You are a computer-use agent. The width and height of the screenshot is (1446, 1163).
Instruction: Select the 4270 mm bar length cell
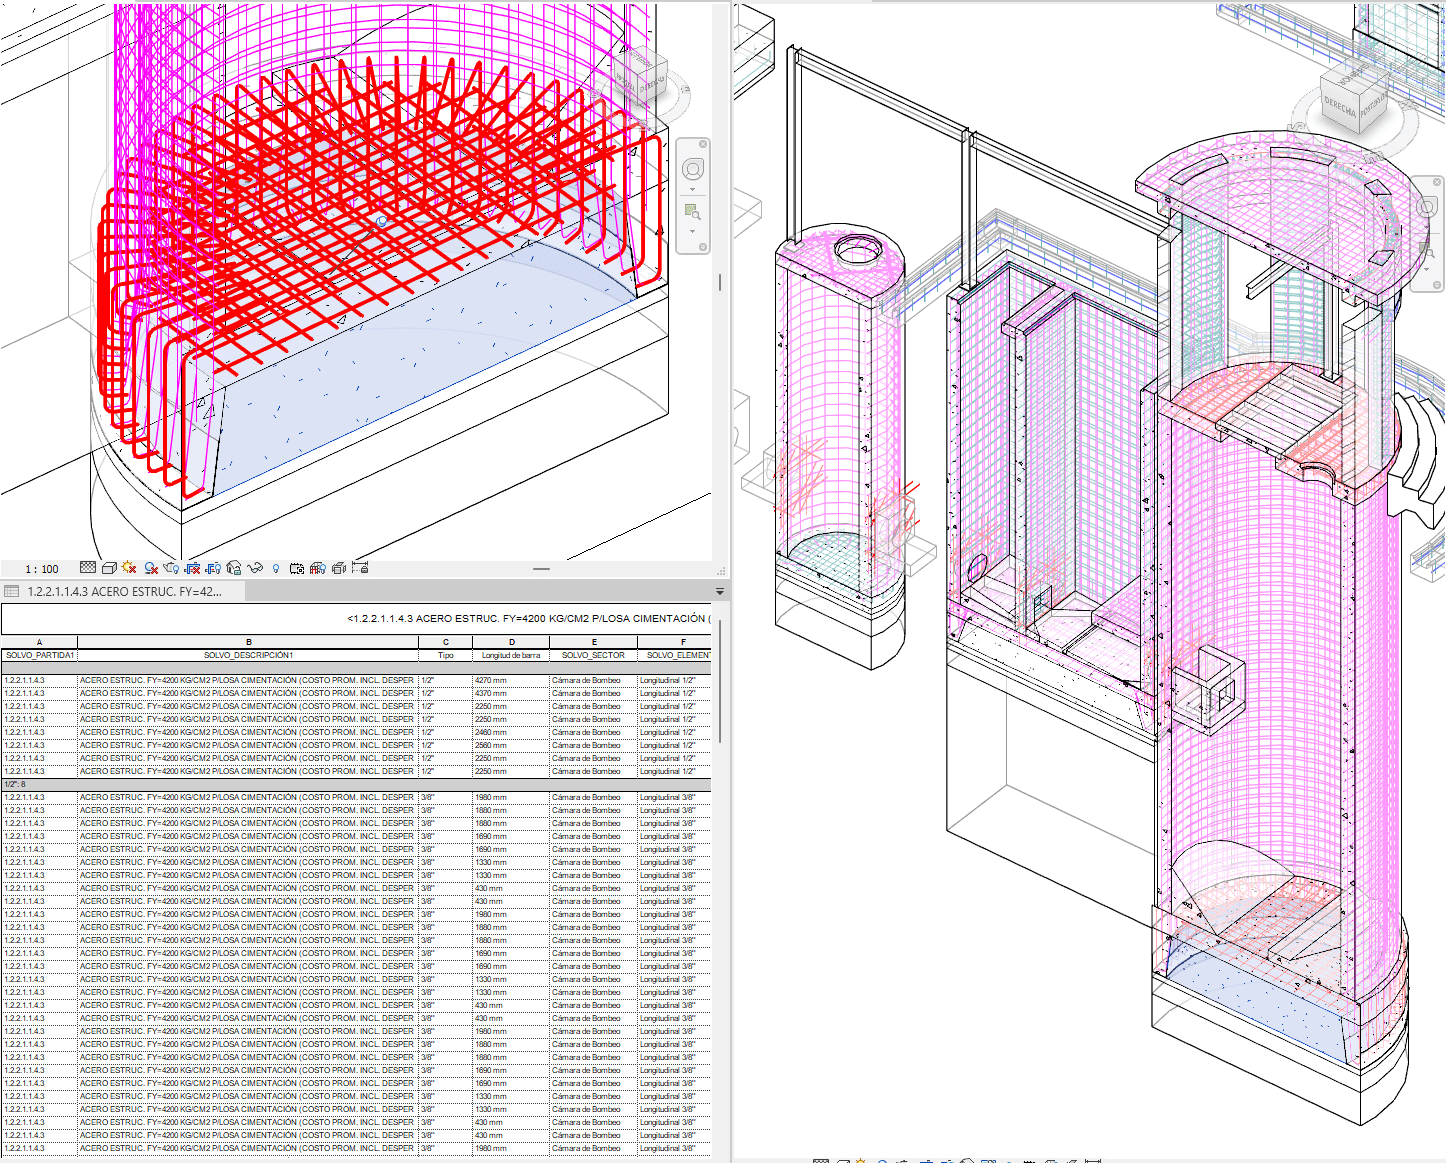coord(511,680)
